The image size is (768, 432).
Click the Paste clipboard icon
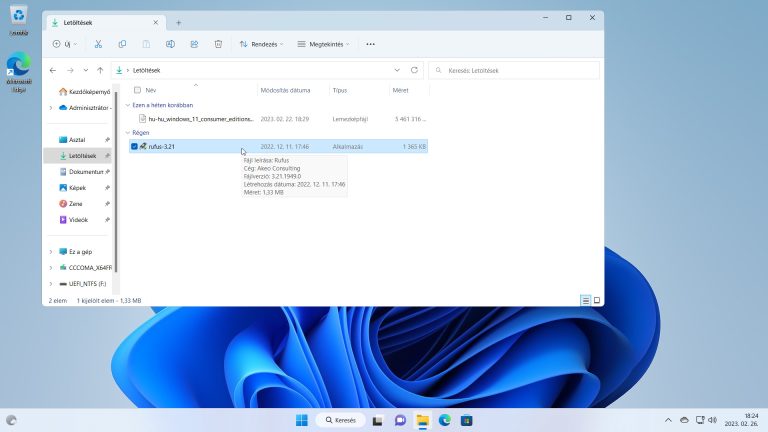tap(146, 44)
